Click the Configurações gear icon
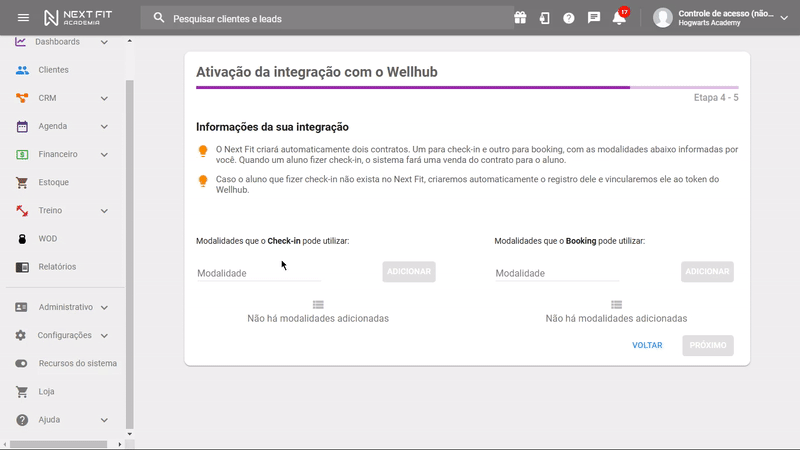This screenshot has height=450, width=800. (20, 335)
